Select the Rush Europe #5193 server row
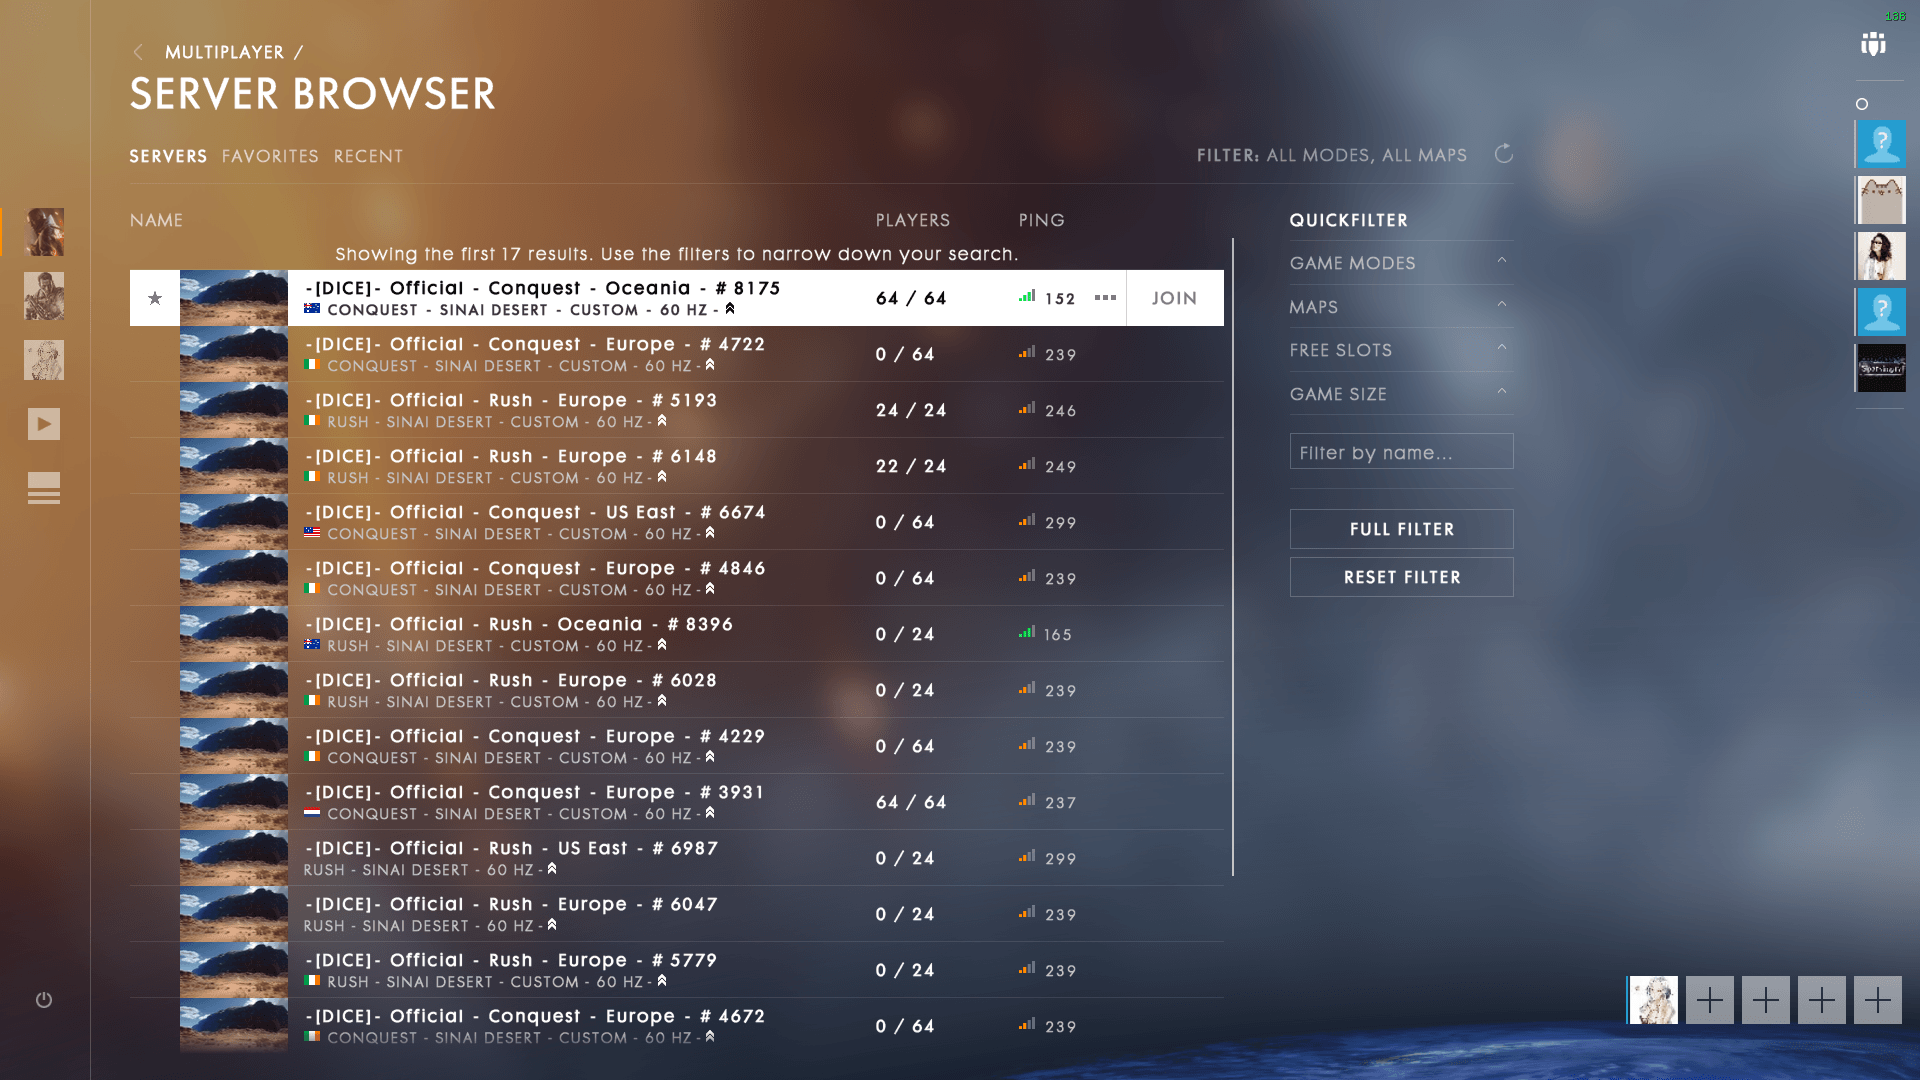1920x1080 pixels. tap(677, 410)
